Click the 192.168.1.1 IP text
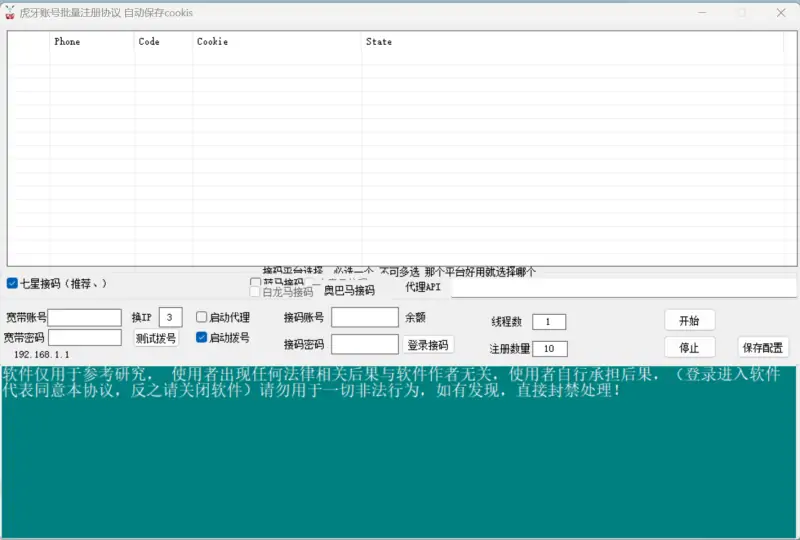The height and width of the screenshot is (540, 800). point(42,355)
